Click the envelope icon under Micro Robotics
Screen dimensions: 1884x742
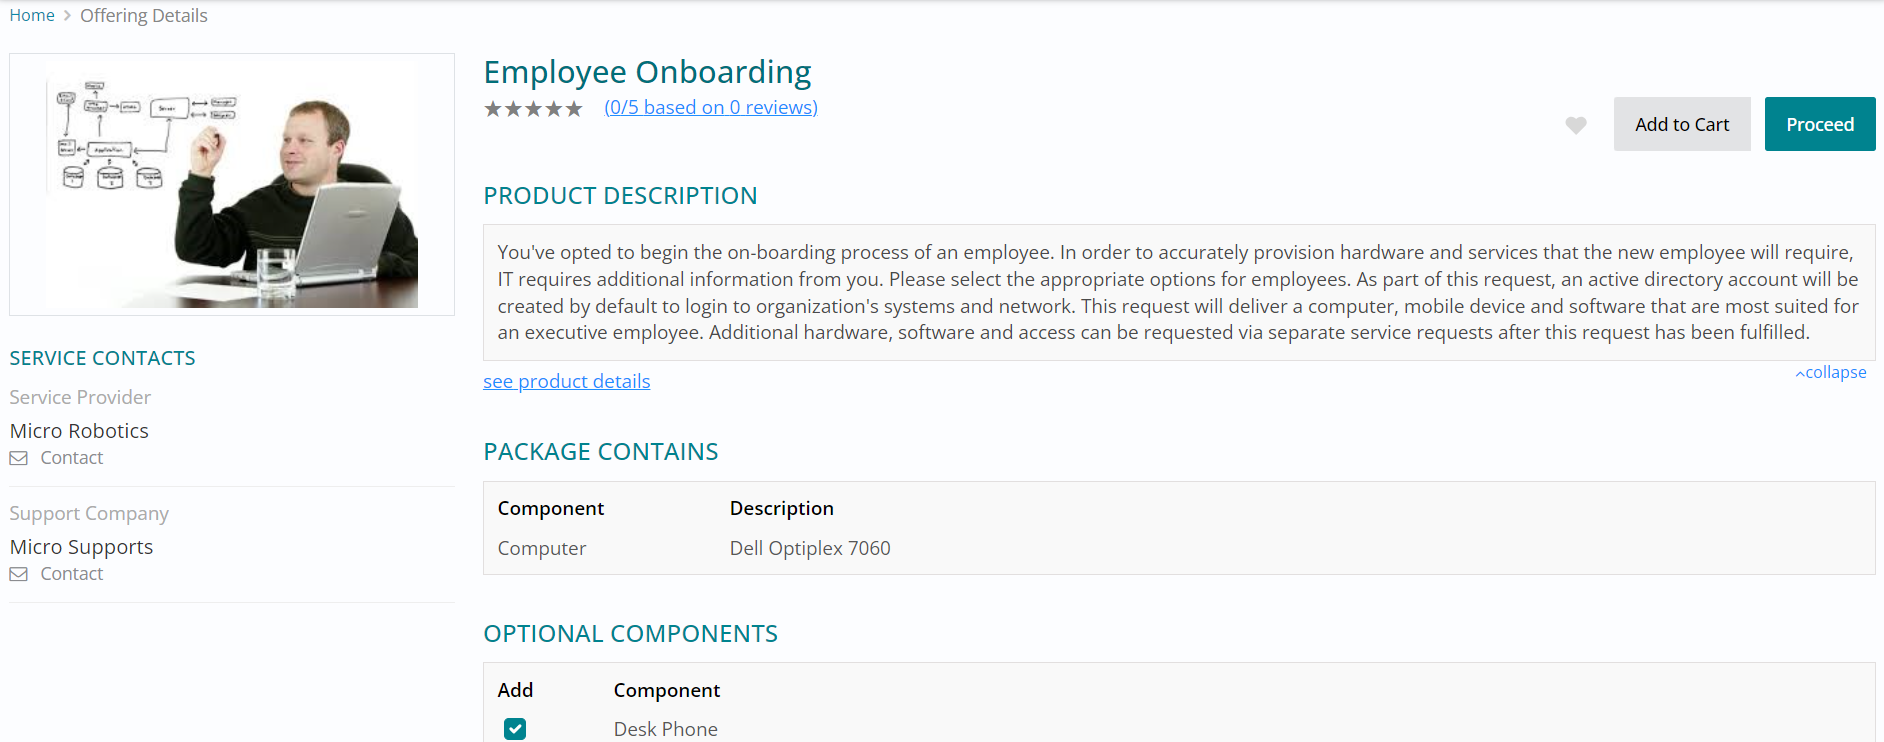coord(19,458)
